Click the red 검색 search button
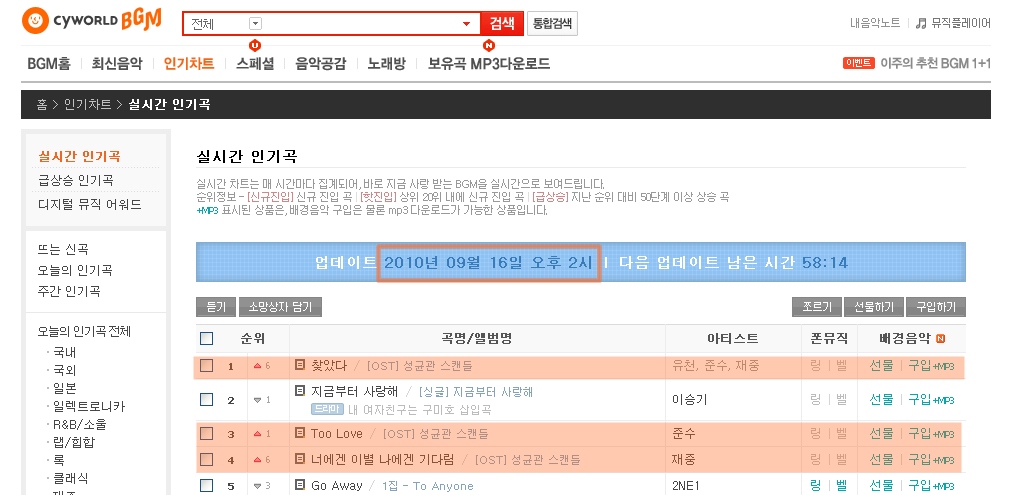Screen dimensions: 1020x495 (502, 23)
